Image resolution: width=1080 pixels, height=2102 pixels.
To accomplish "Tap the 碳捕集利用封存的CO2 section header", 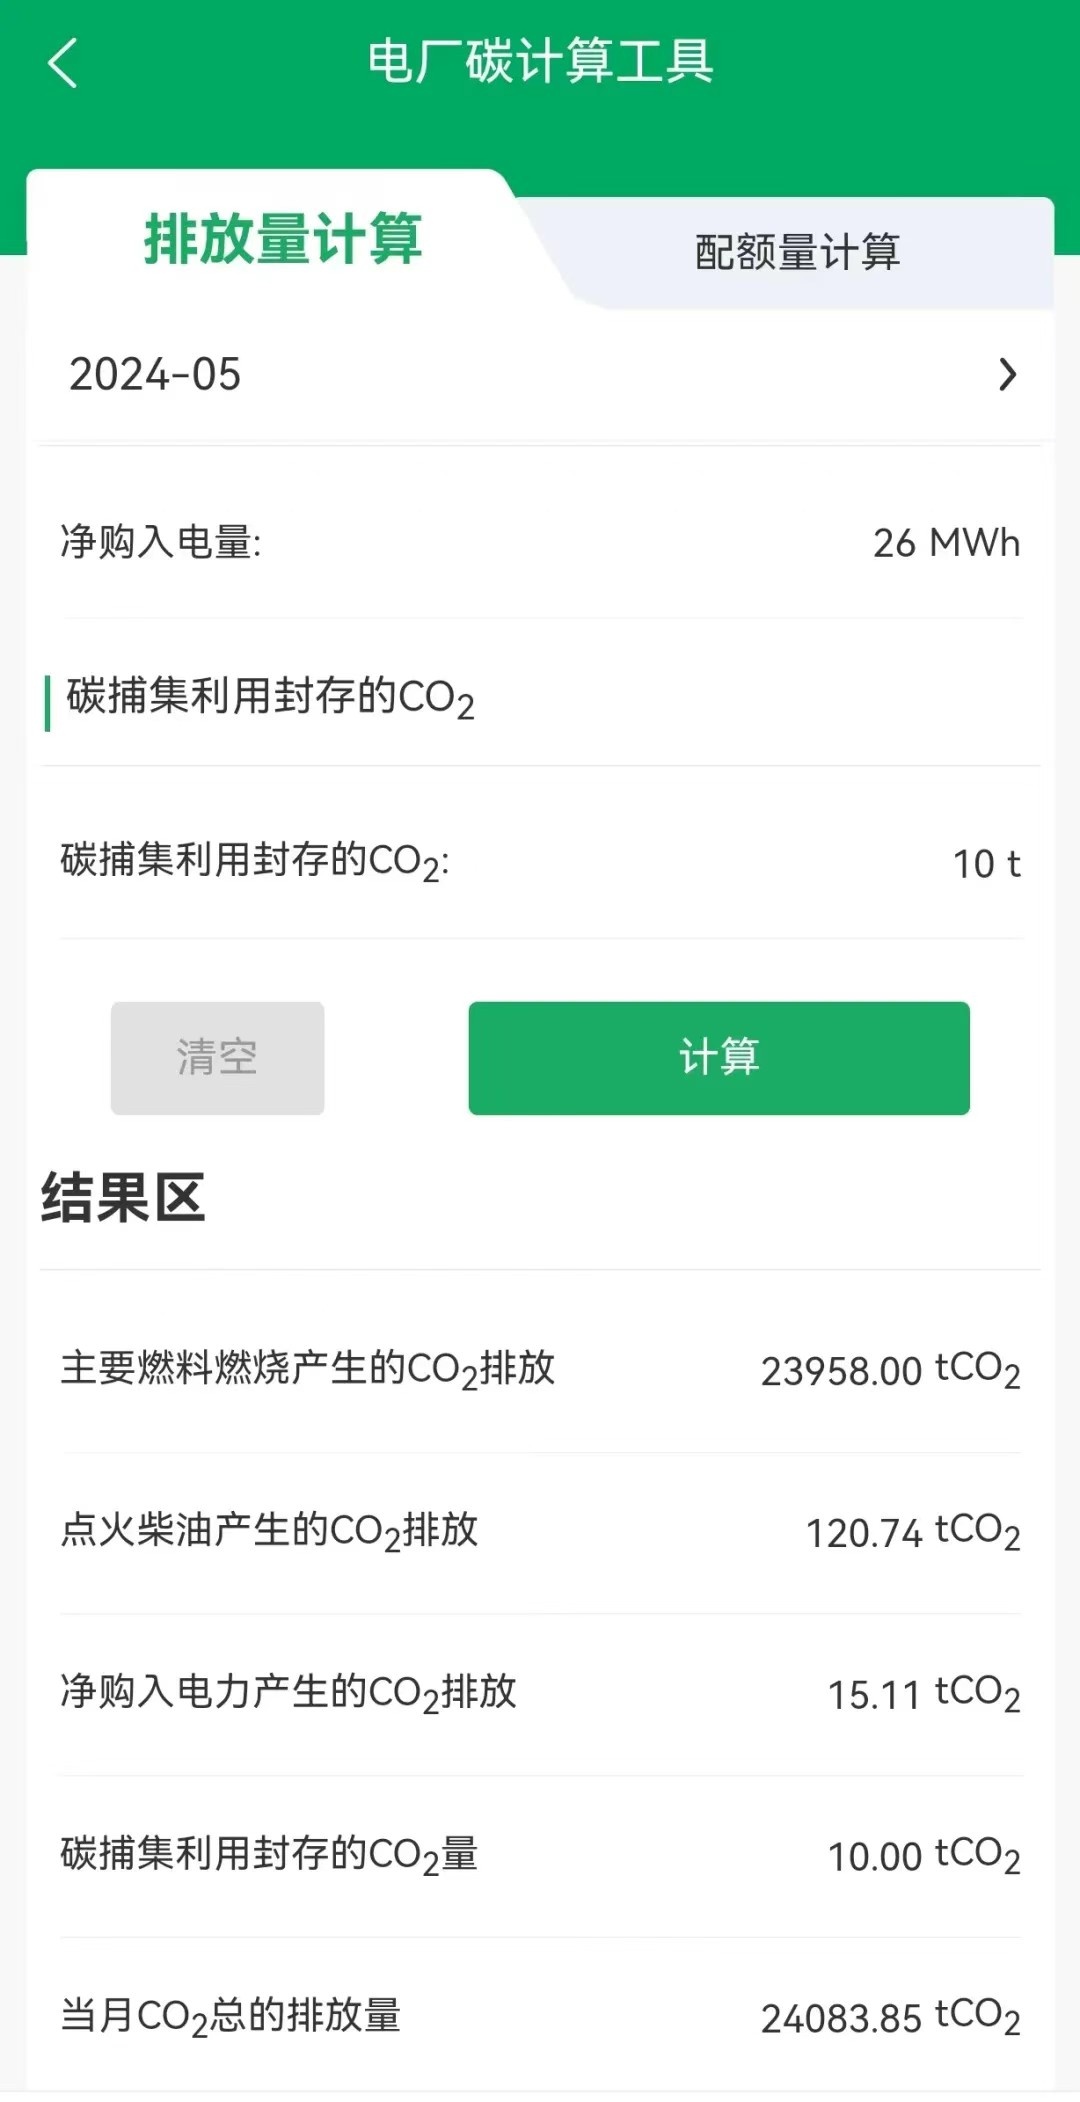I will click(270, 698).
